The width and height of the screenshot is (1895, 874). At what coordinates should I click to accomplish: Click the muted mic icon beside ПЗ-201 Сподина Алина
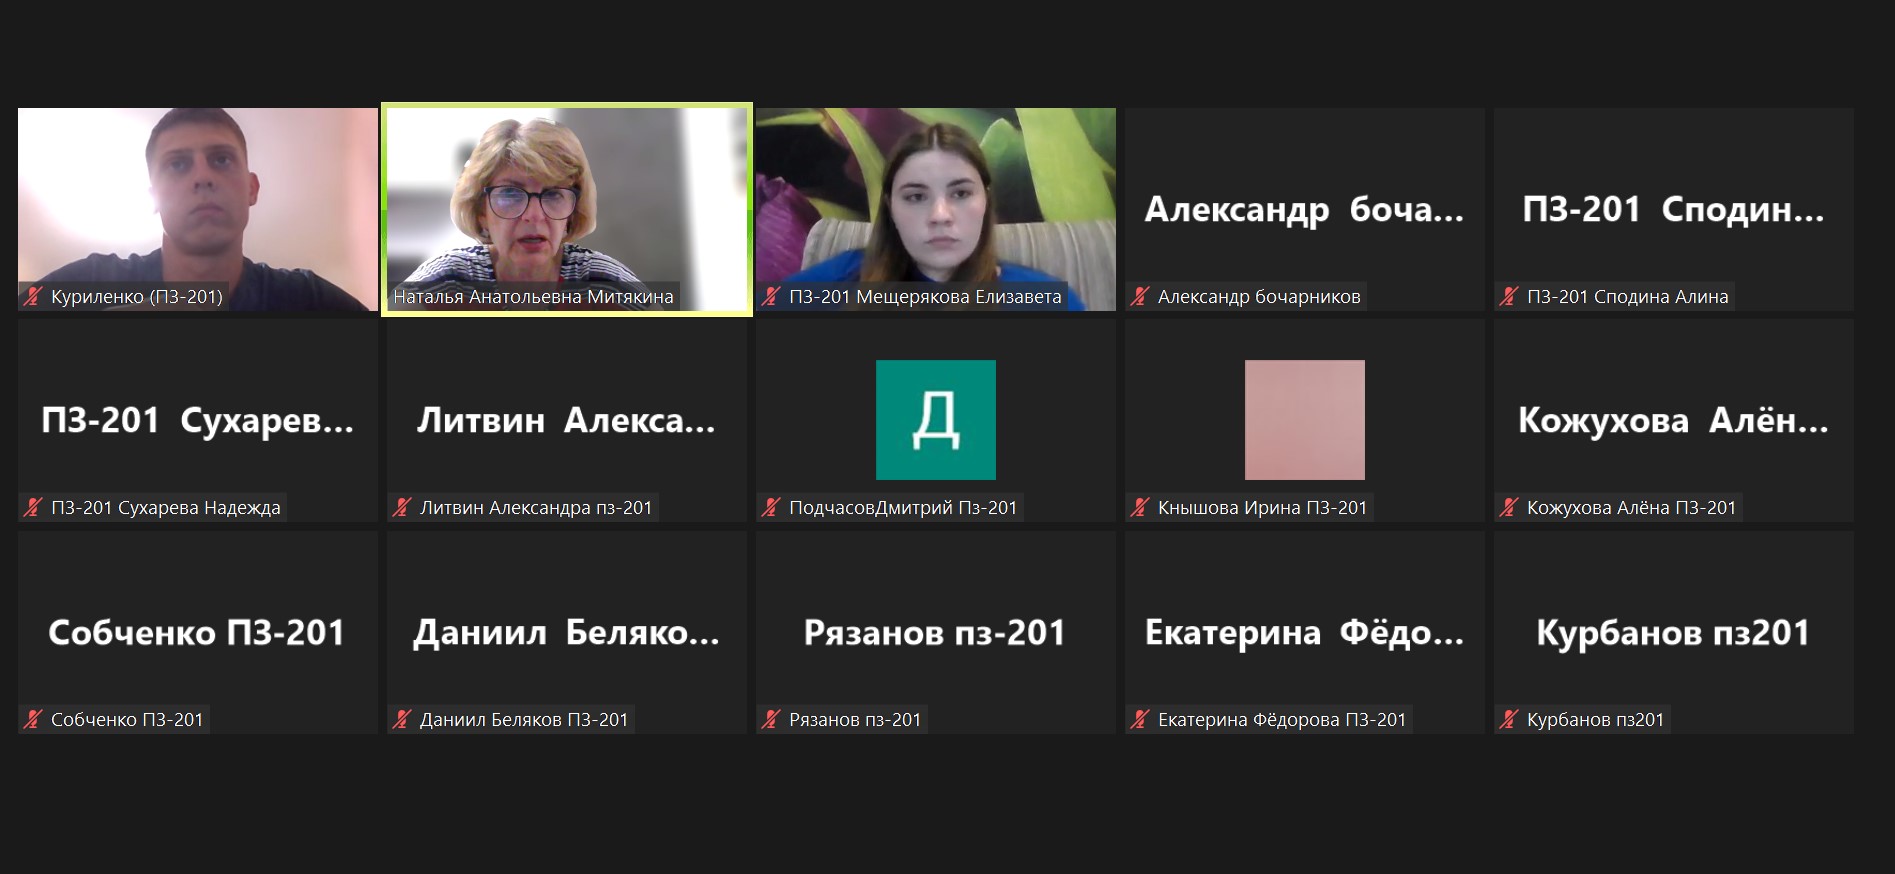tap(1509, 296)
